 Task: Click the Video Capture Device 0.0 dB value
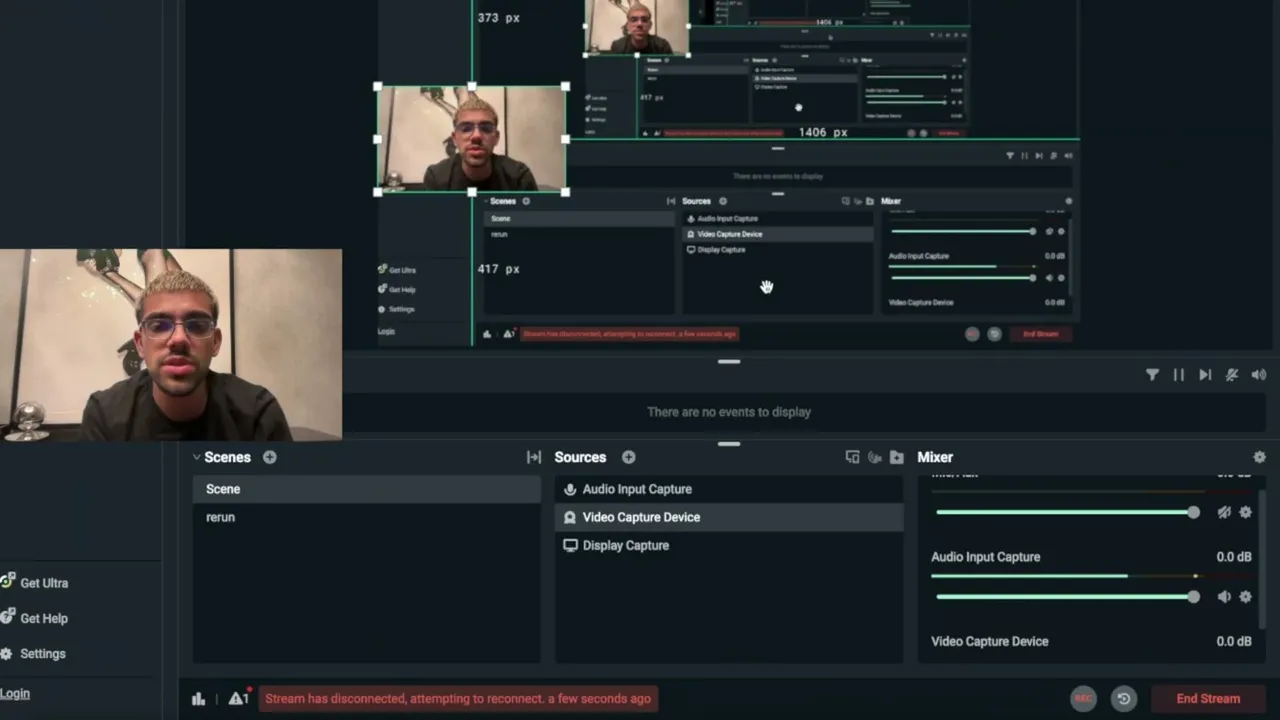(x=1234, y=641)
